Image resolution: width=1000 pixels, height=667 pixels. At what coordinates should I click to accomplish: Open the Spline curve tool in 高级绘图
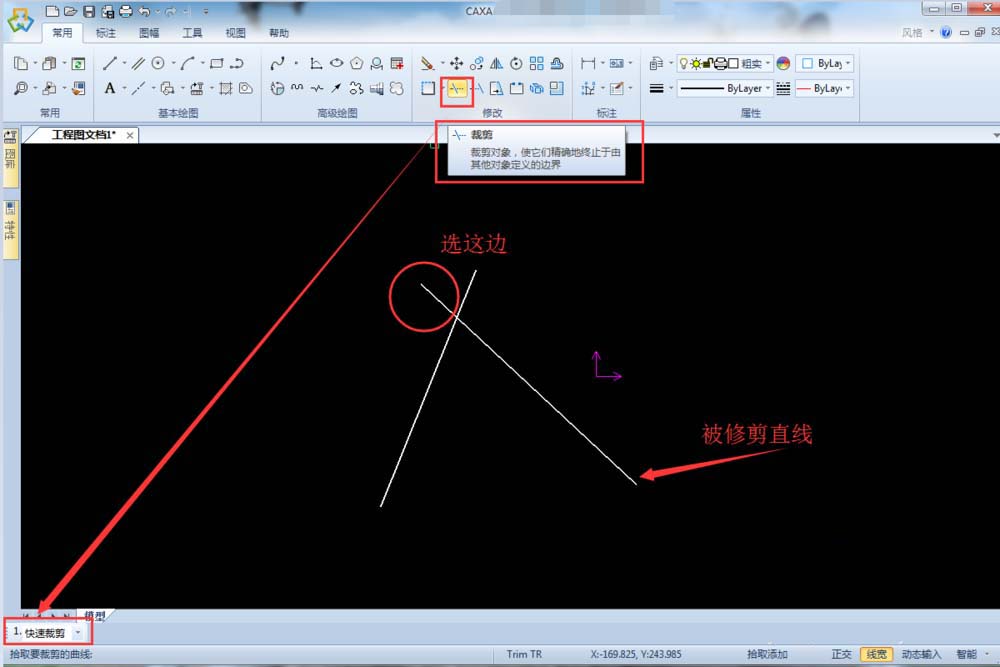pyautogui.click(x=280, y=62)
